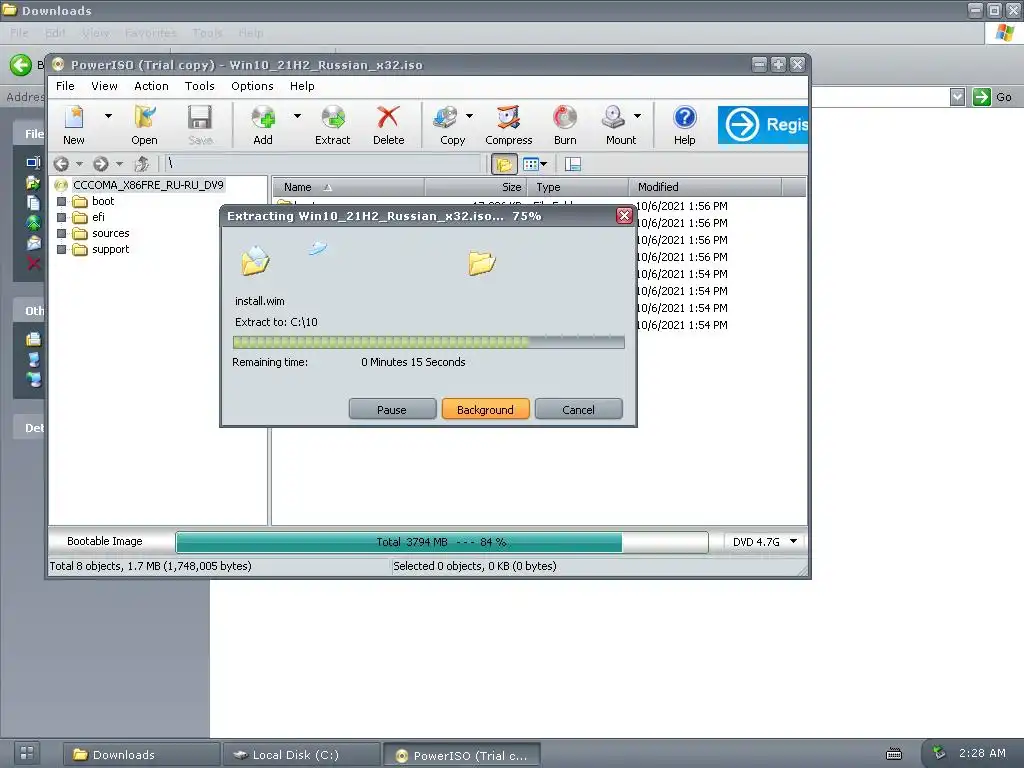1024x768 pixels.
Task: Click the Add files toolbar icon
Action: click(263, 125)
